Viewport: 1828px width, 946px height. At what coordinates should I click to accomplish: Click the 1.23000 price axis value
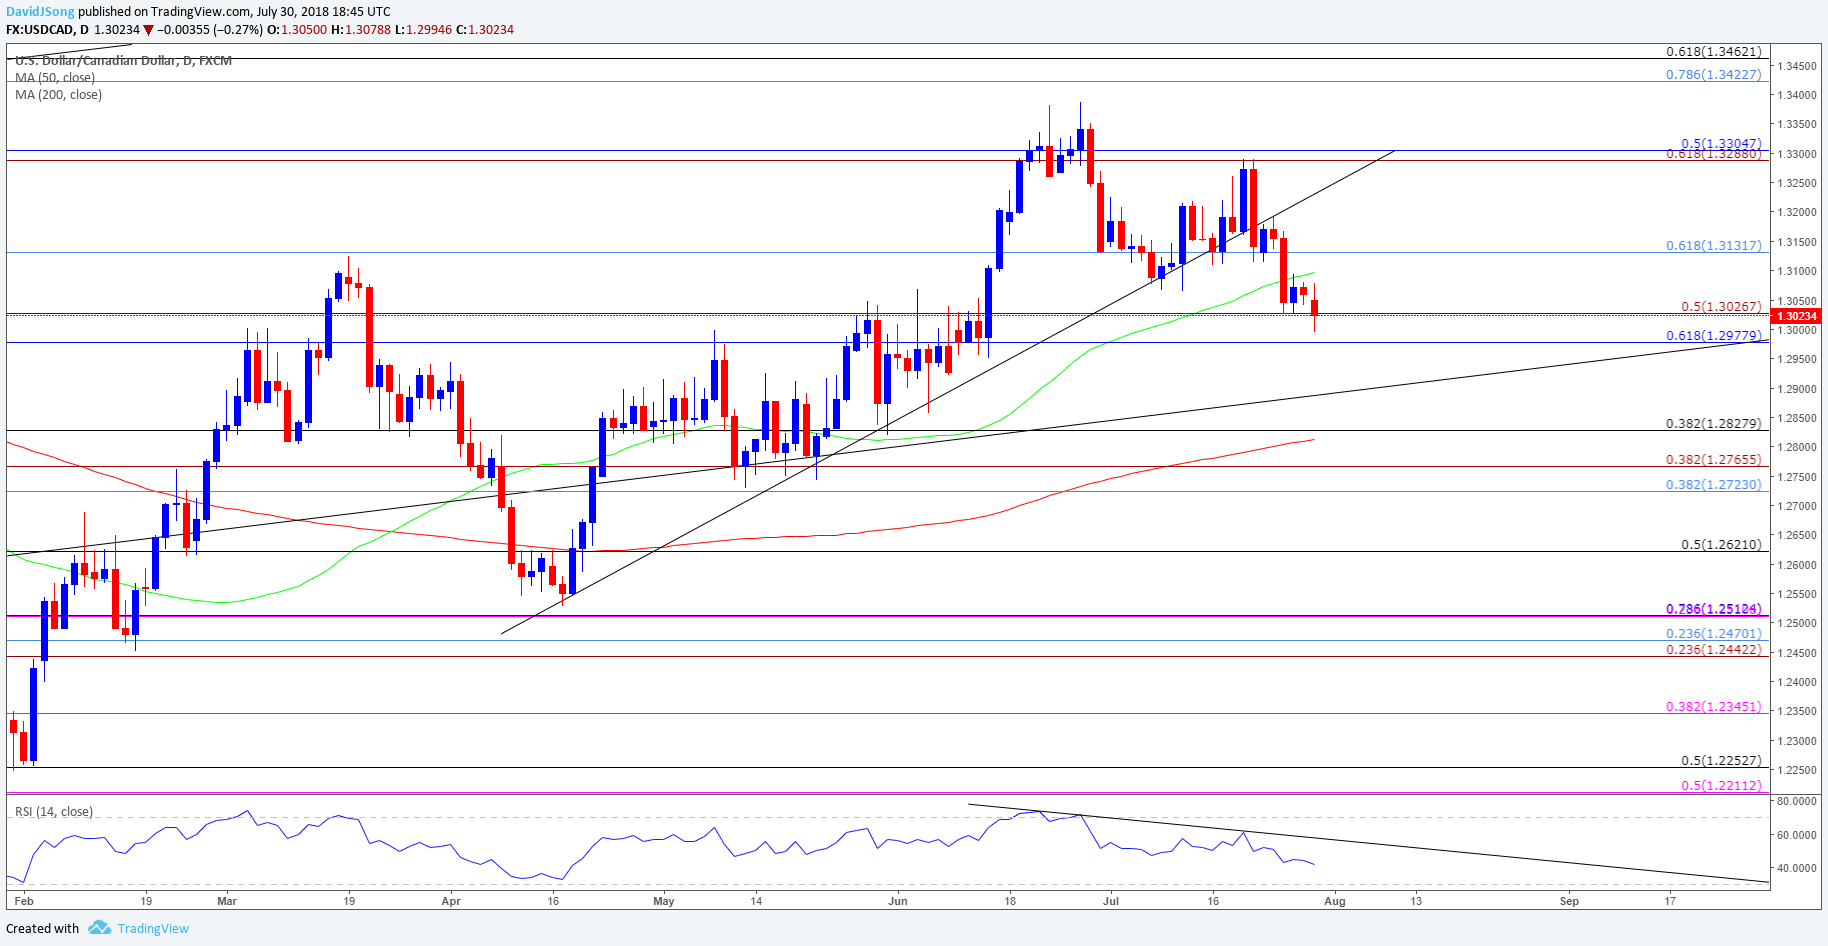click(x=1797, y=740)
